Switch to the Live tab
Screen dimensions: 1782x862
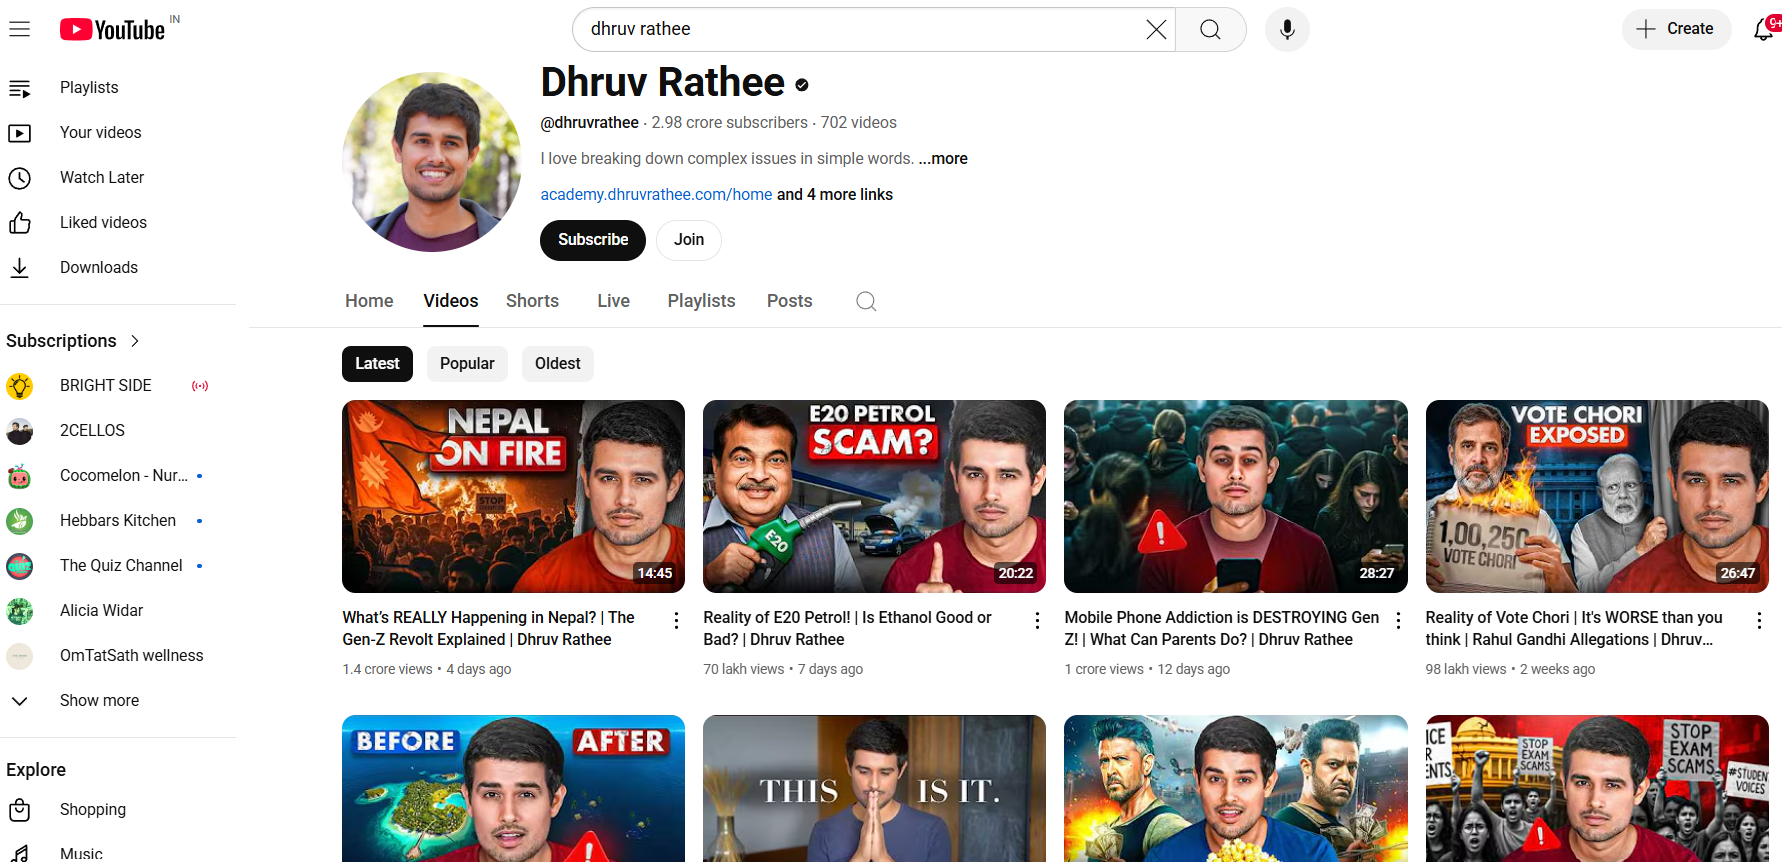click(x=613, y=301)
